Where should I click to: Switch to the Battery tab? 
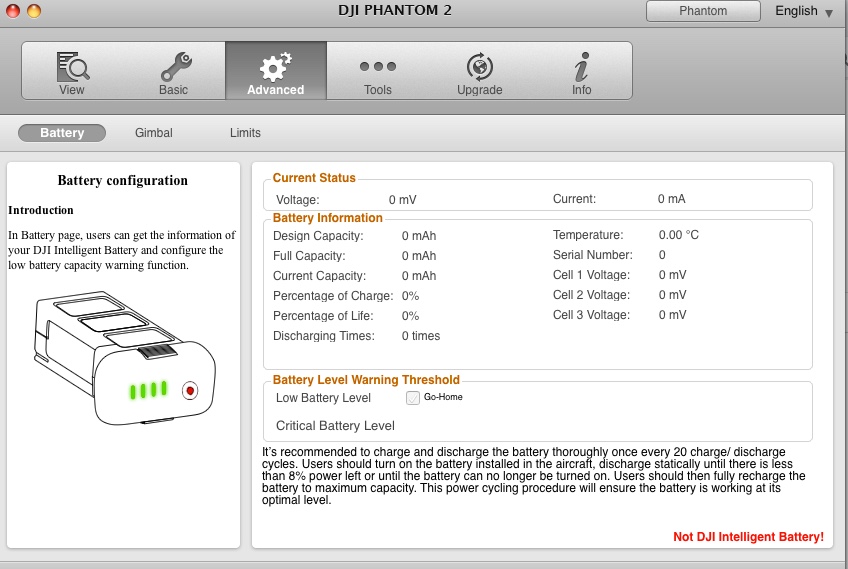[x=62, y=133]
